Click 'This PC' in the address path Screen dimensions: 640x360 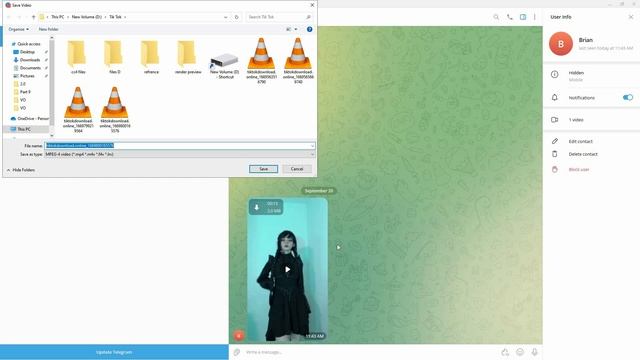58,17
